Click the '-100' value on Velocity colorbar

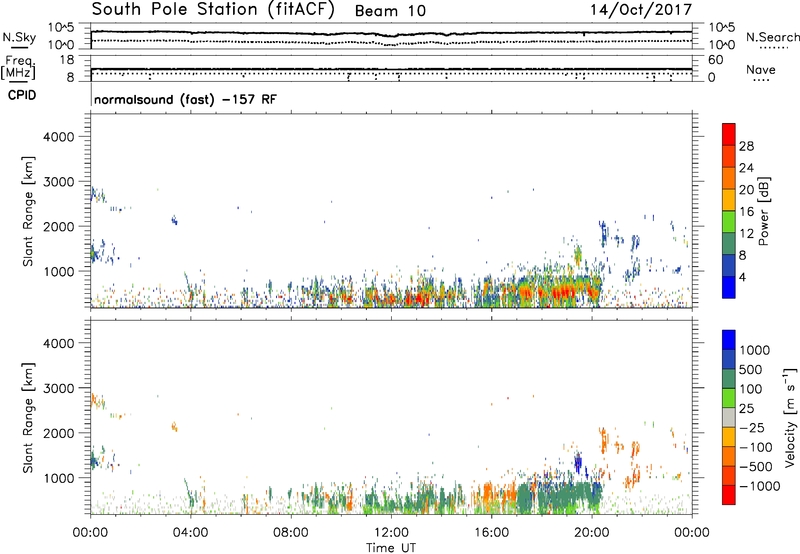755,447
